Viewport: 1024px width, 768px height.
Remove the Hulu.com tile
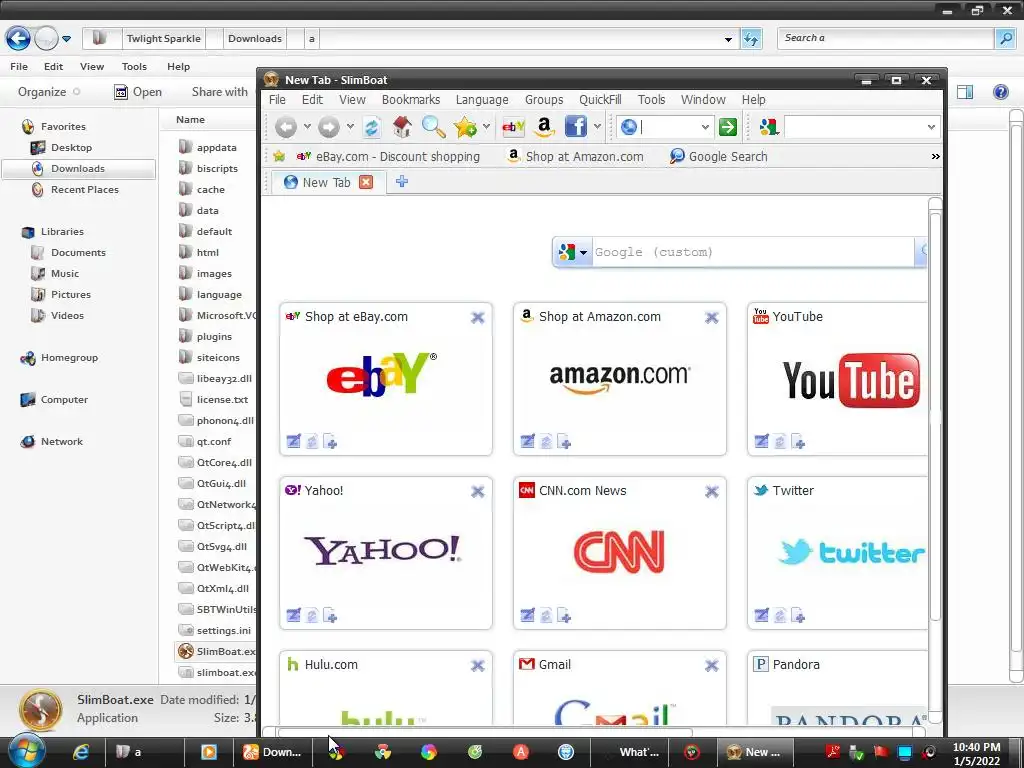(478, 665)
